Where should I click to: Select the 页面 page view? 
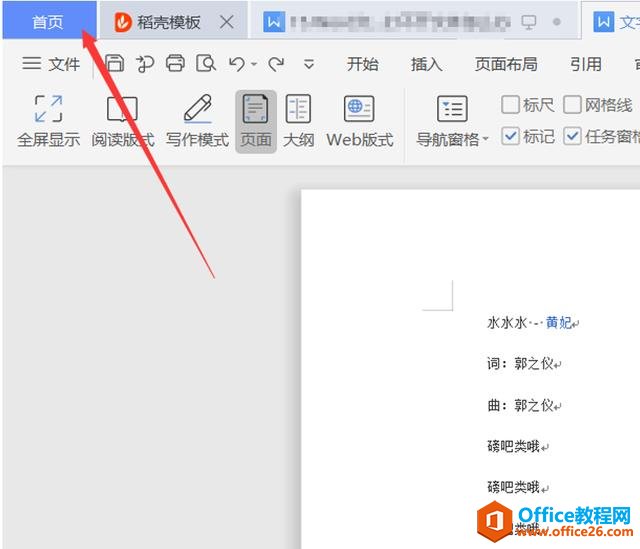pos(256,121)
